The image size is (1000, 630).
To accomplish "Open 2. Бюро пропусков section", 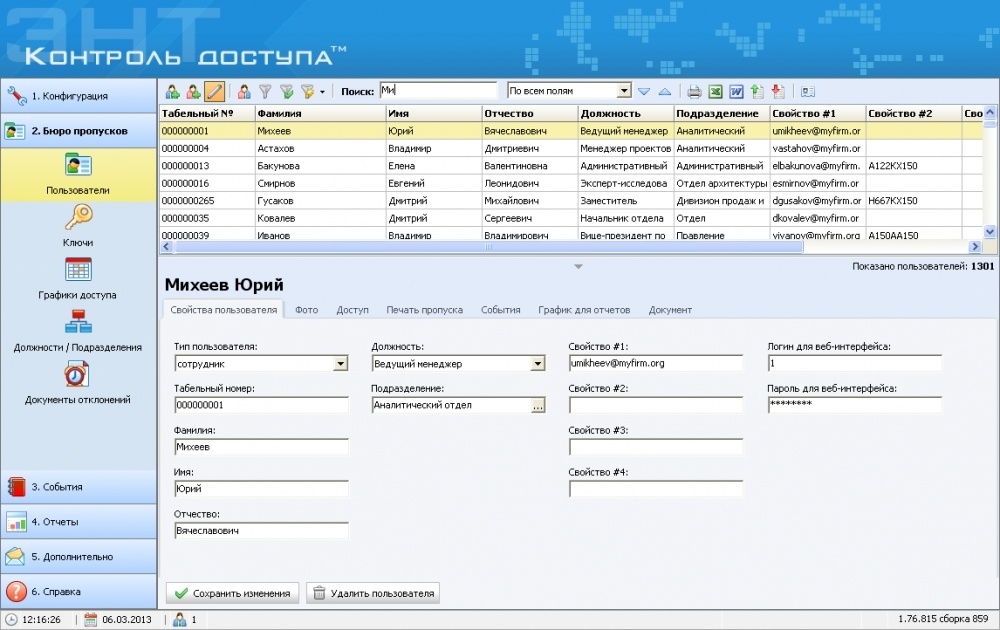I will tap(78, 131).
